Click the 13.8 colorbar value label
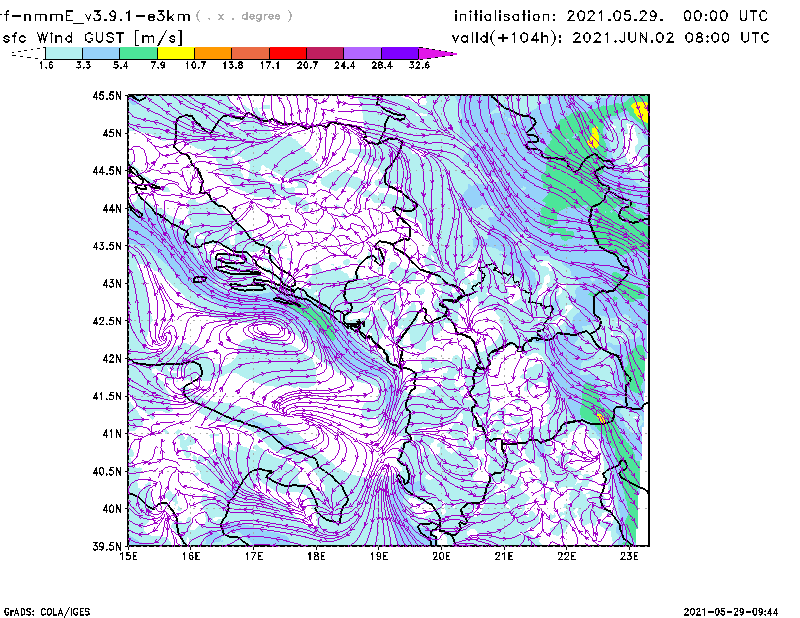Screen dimensions: 800x618 pyautogui.click(x=232, y=65)
